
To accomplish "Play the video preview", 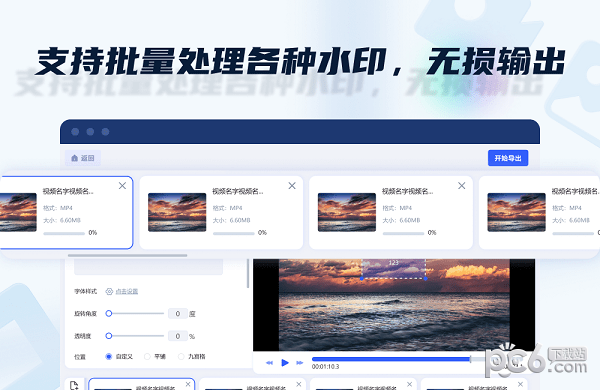I will coord(285,362).
